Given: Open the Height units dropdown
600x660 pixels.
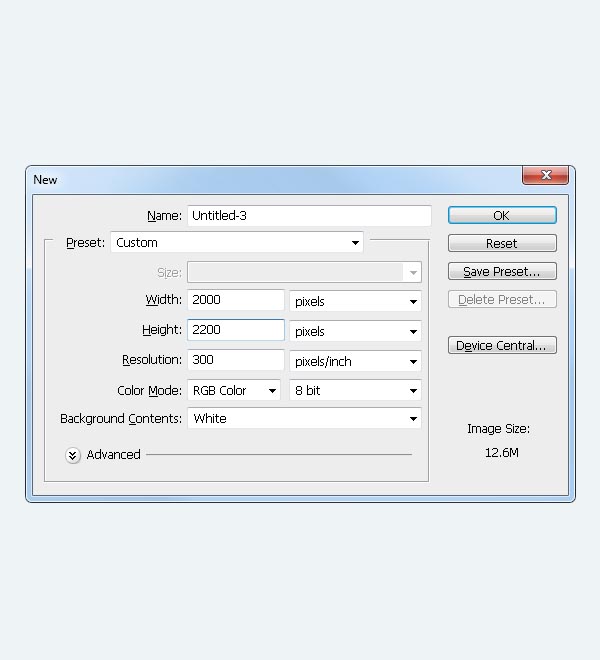Looking at the screenshot, I should 355,331.
